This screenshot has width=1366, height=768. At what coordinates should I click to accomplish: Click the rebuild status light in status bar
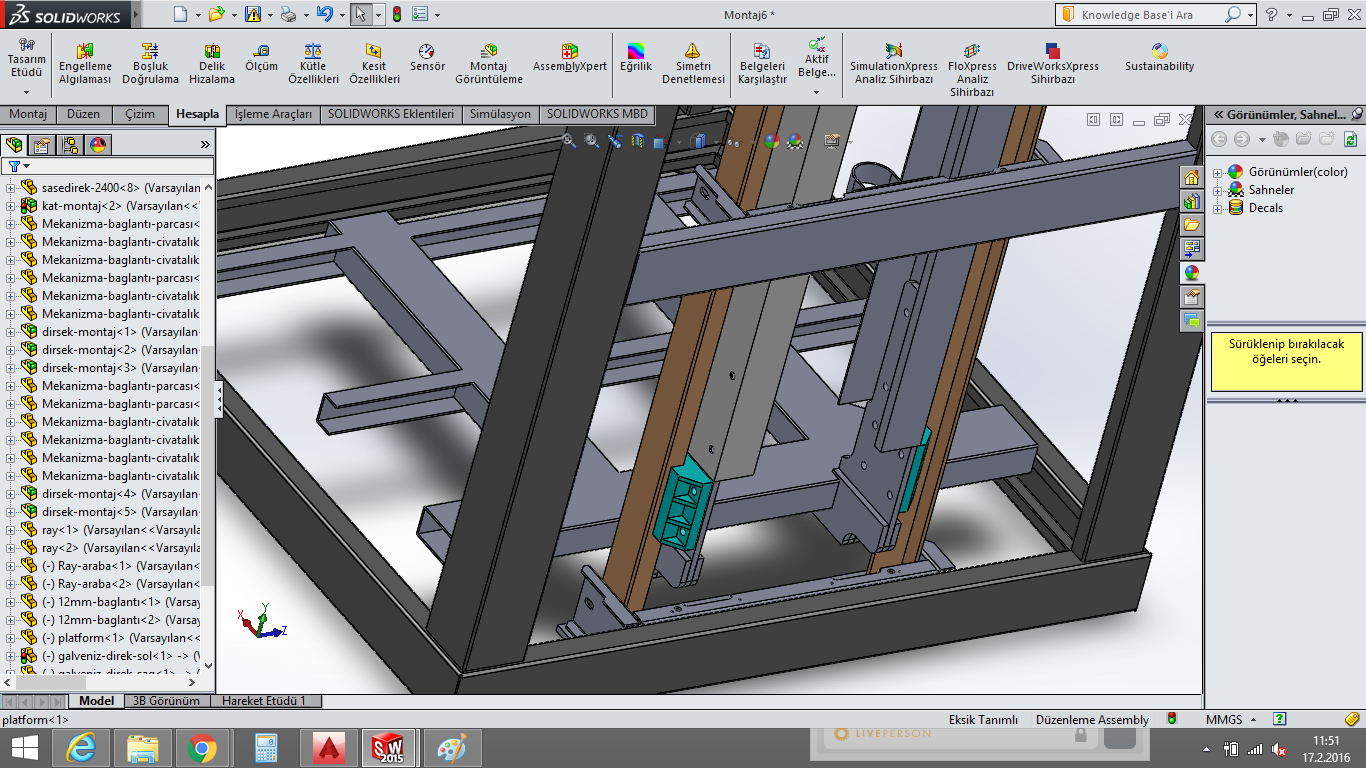click(x=1172, y=719)
